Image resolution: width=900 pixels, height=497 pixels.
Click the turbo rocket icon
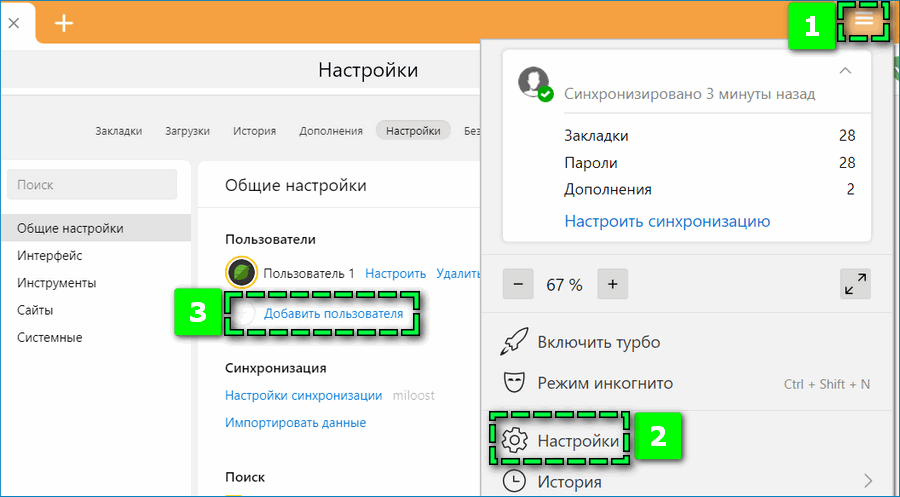tap(514, 342)
